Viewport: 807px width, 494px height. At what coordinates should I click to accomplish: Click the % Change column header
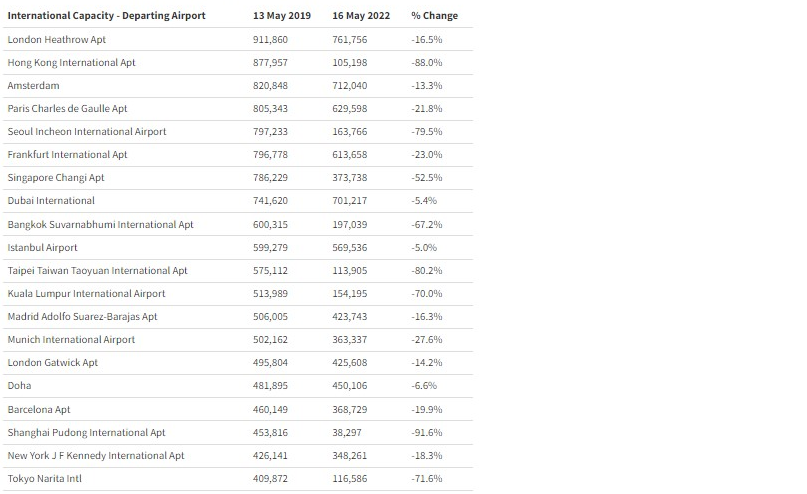pos(434,15)
